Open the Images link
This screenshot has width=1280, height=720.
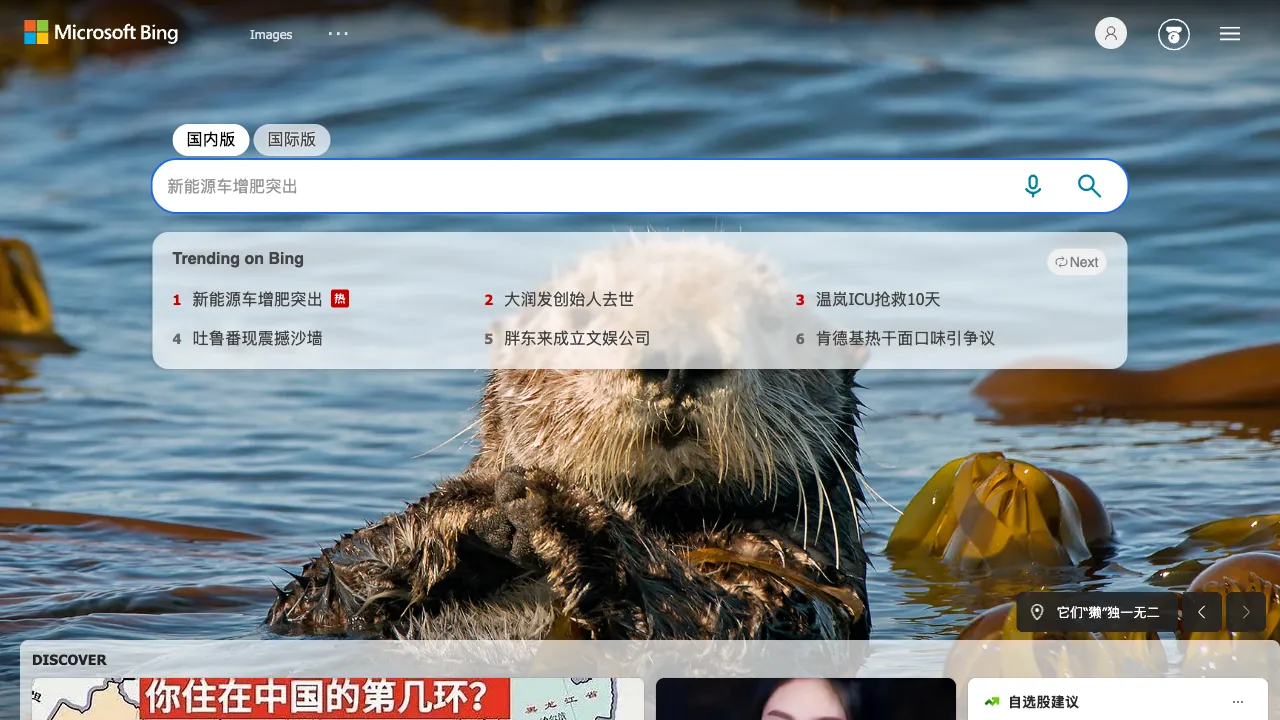point(271,34)
